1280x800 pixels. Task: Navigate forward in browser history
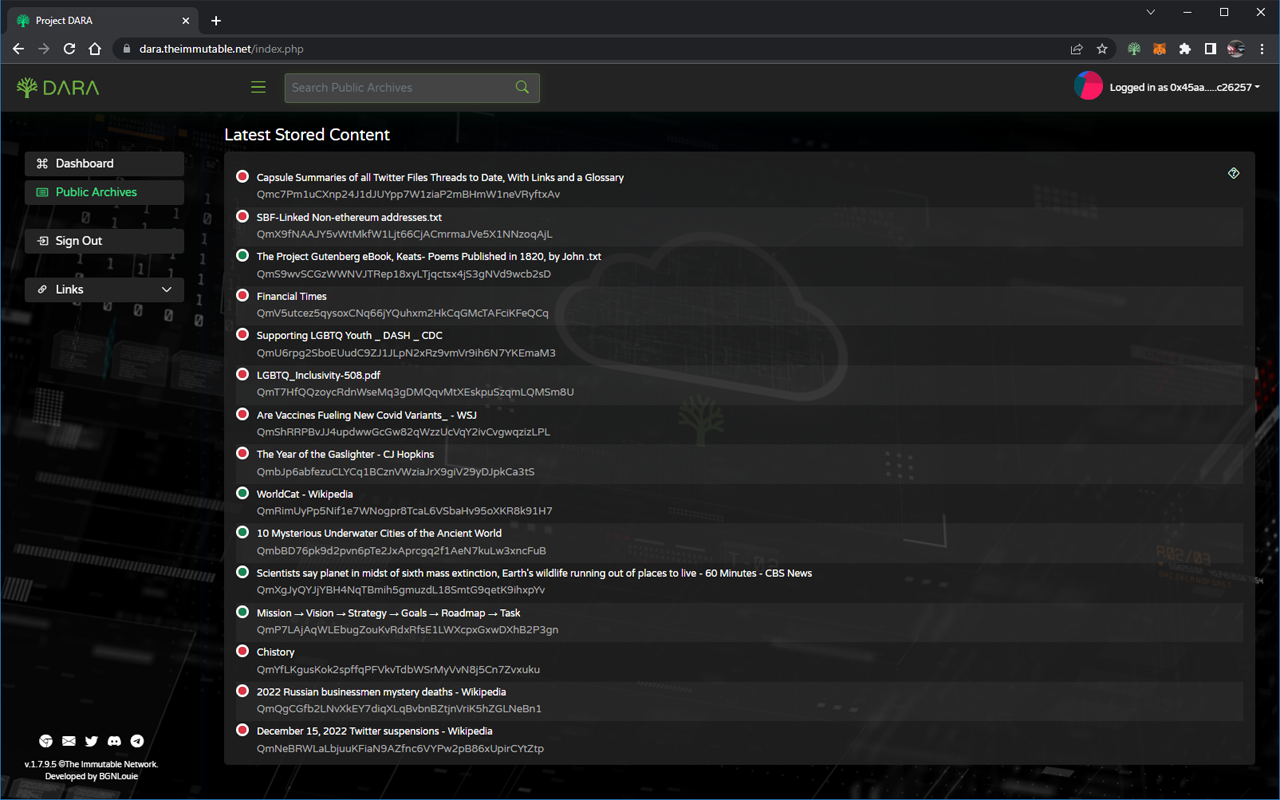(x=44, y=49)
